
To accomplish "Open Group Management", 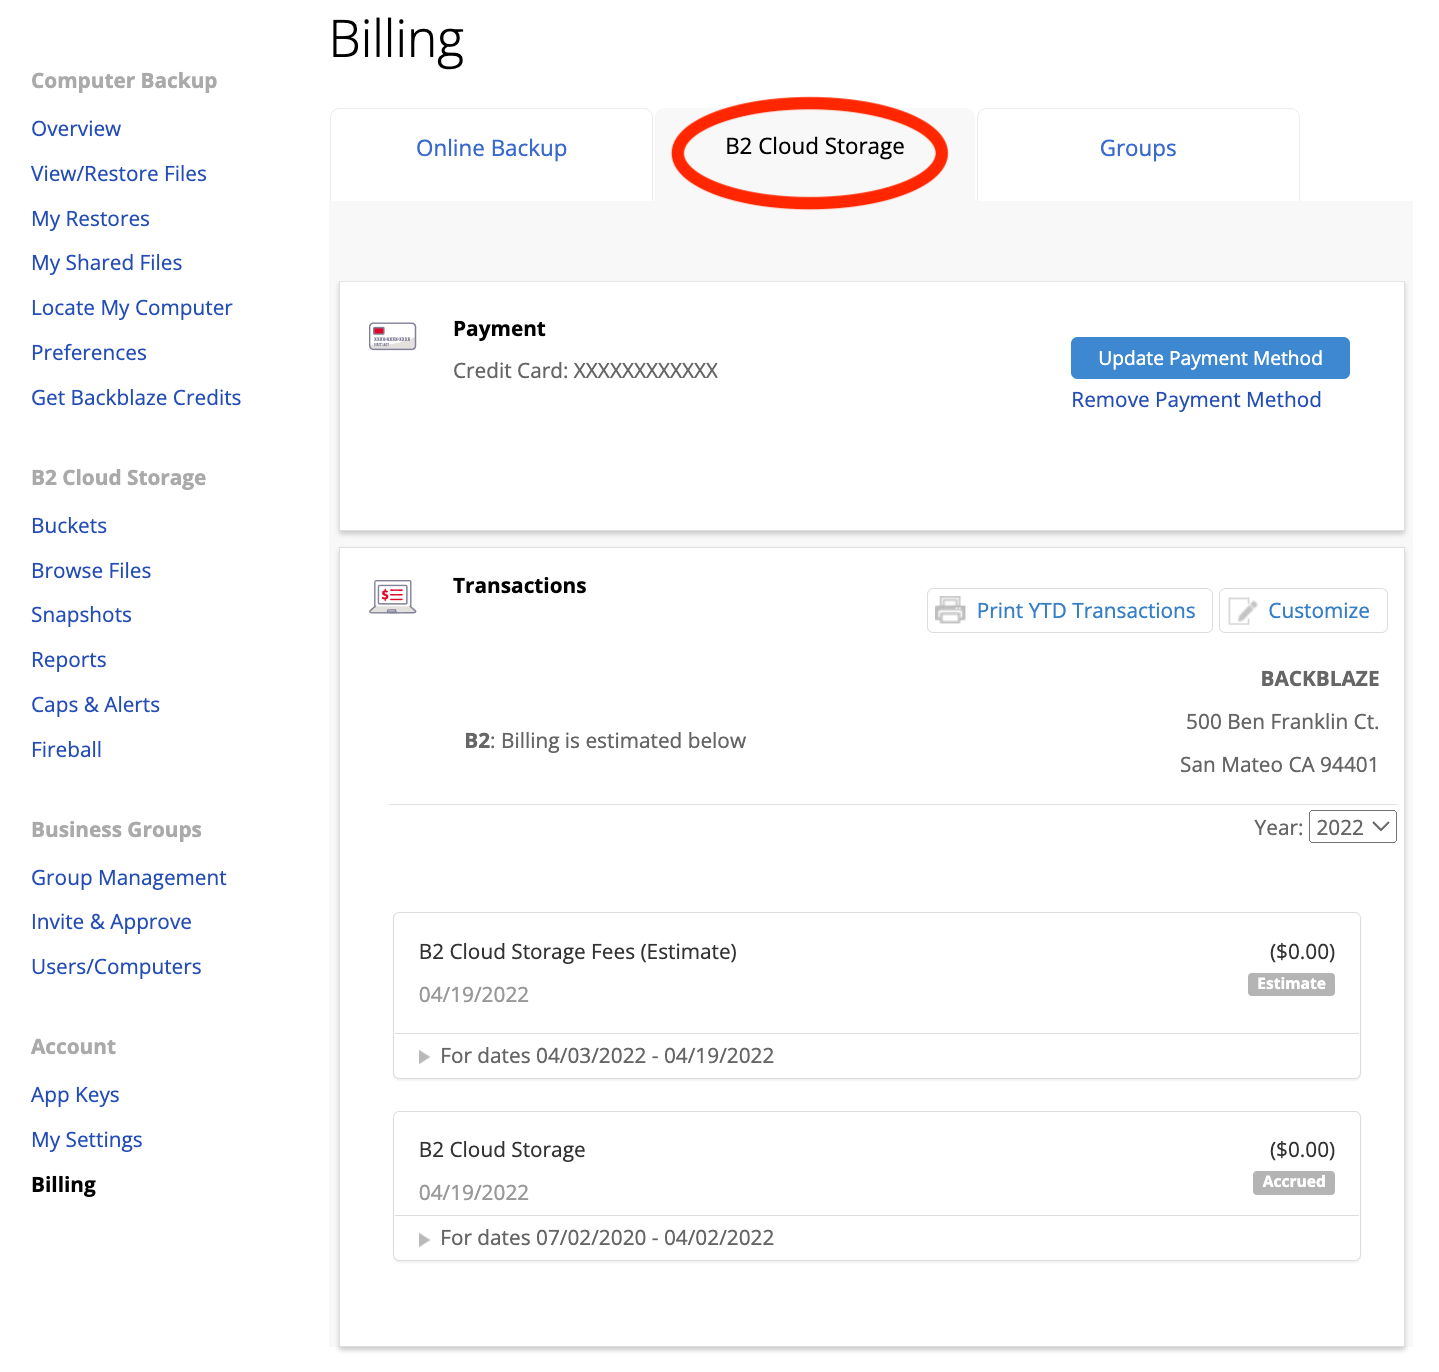I will point(128,878).
